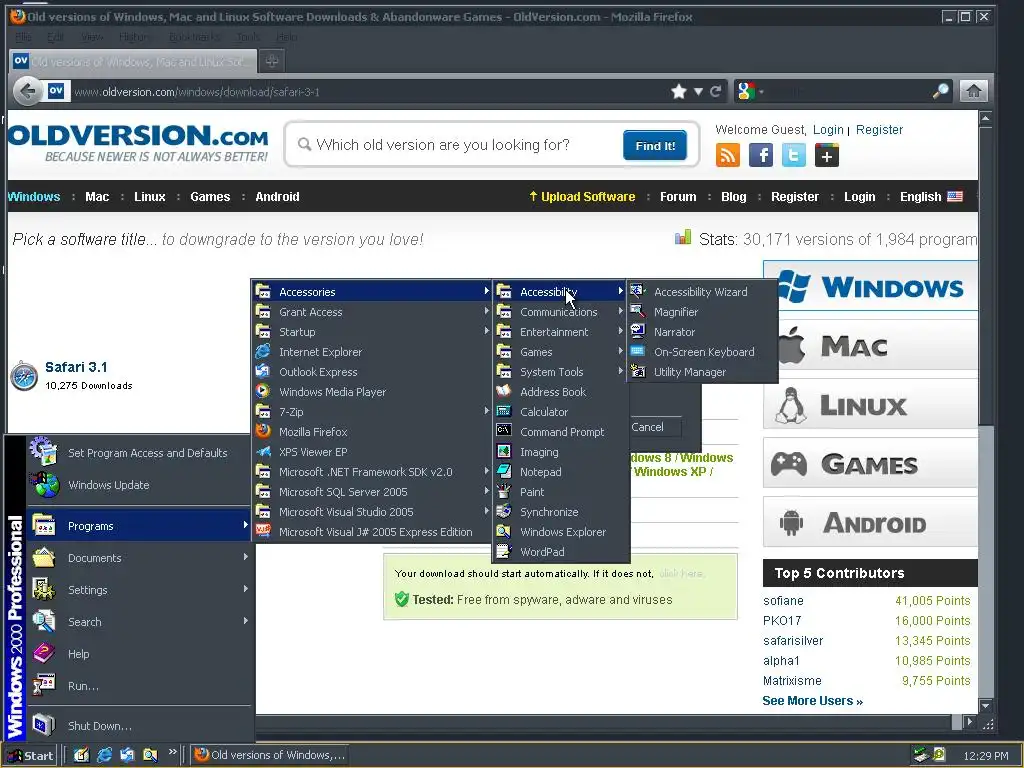This screenshot has height=768, width=1024.
Task: Click the Windows Explorer icon in Accessories
Action: [x=504, y=531]
